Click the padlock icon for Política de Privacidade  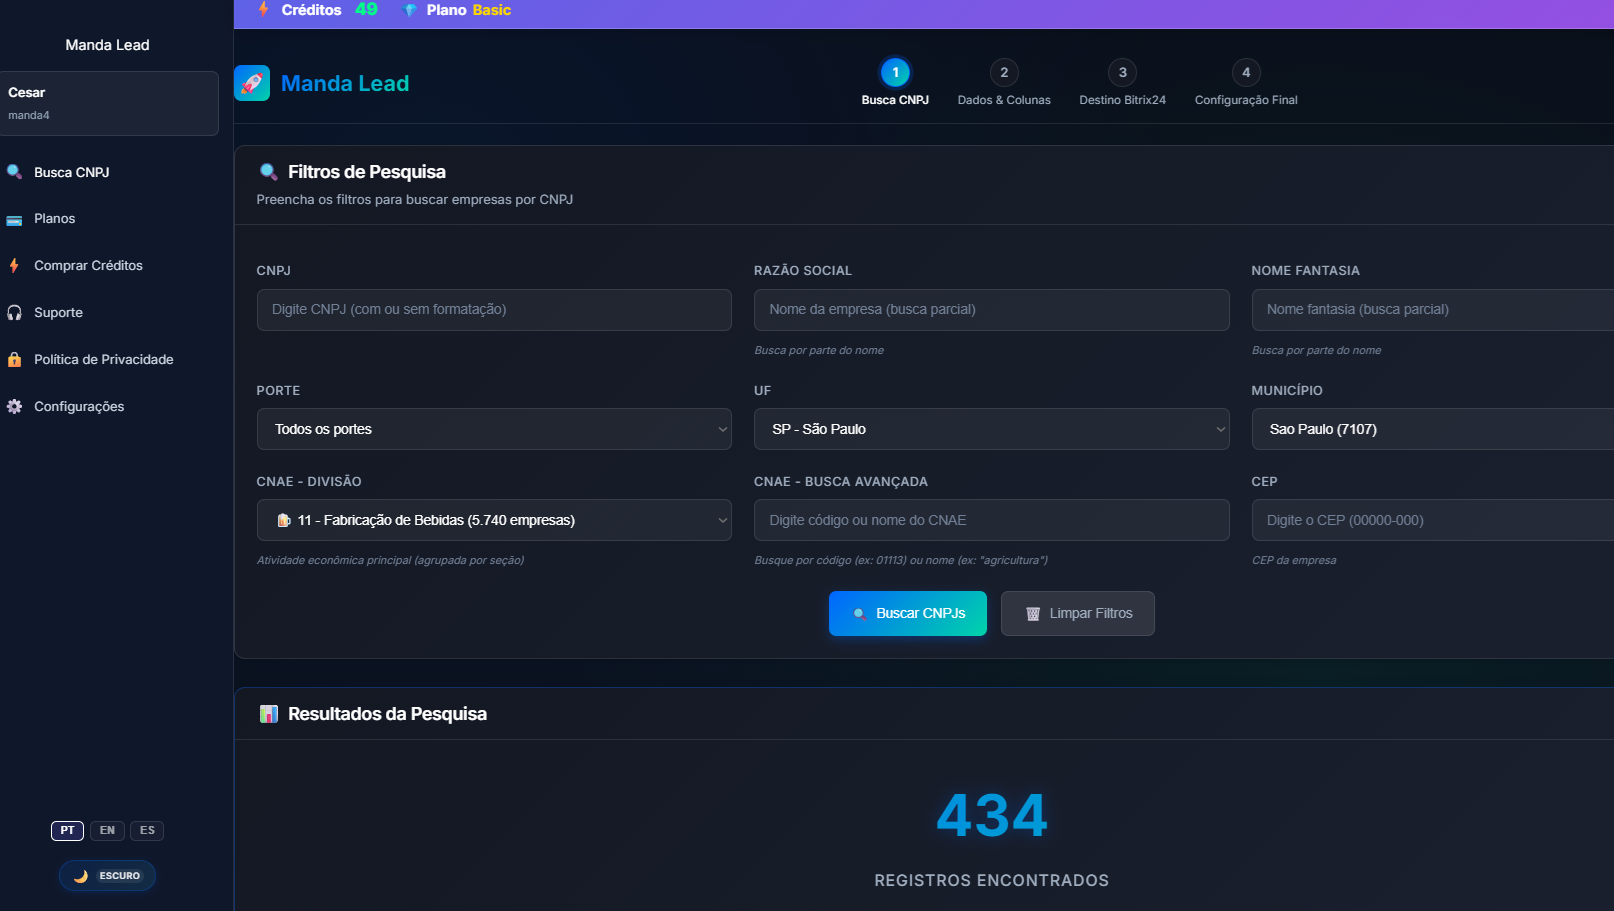(14, 360)
